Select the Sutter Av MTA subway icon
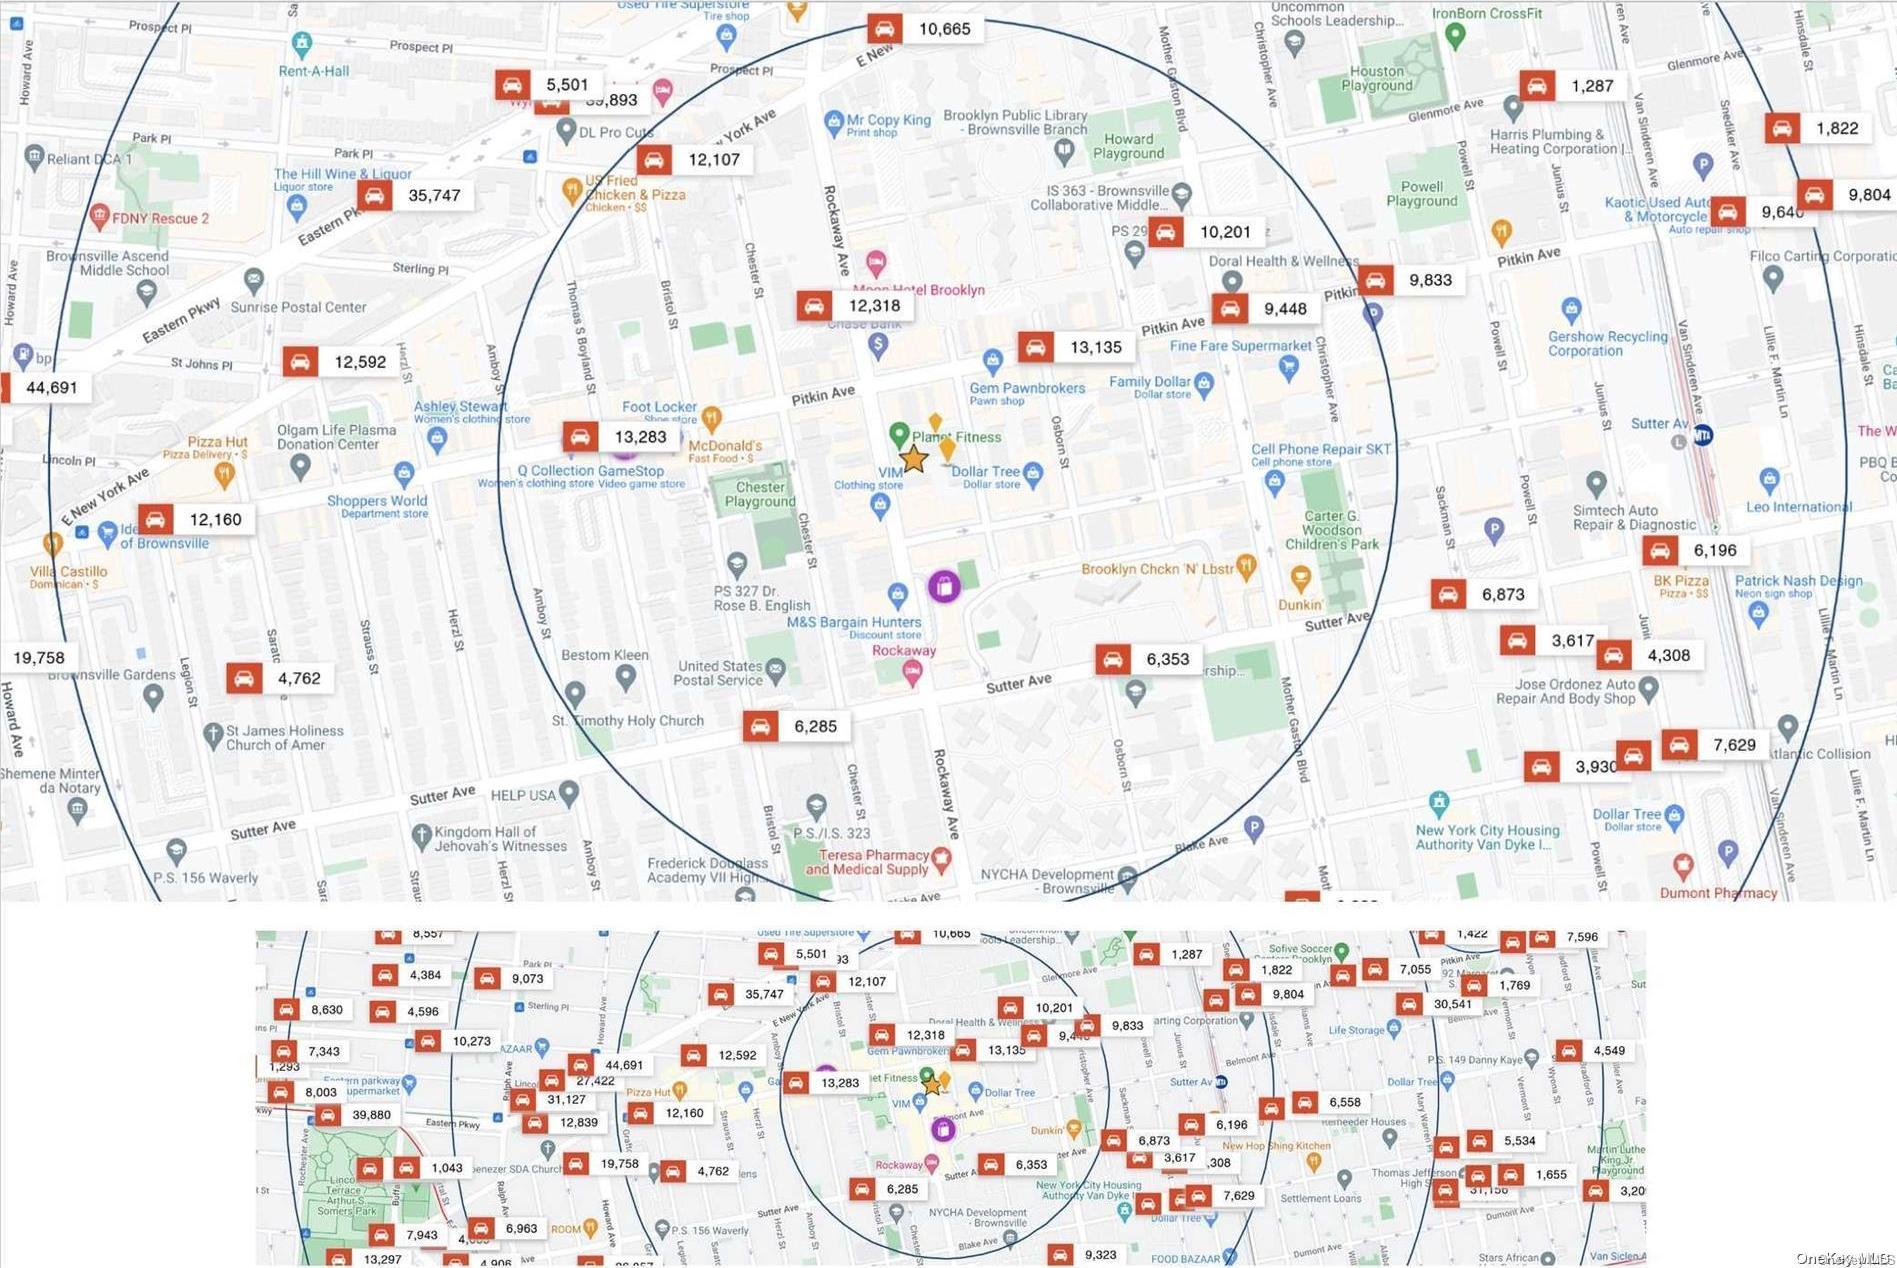 [1702, 435]
